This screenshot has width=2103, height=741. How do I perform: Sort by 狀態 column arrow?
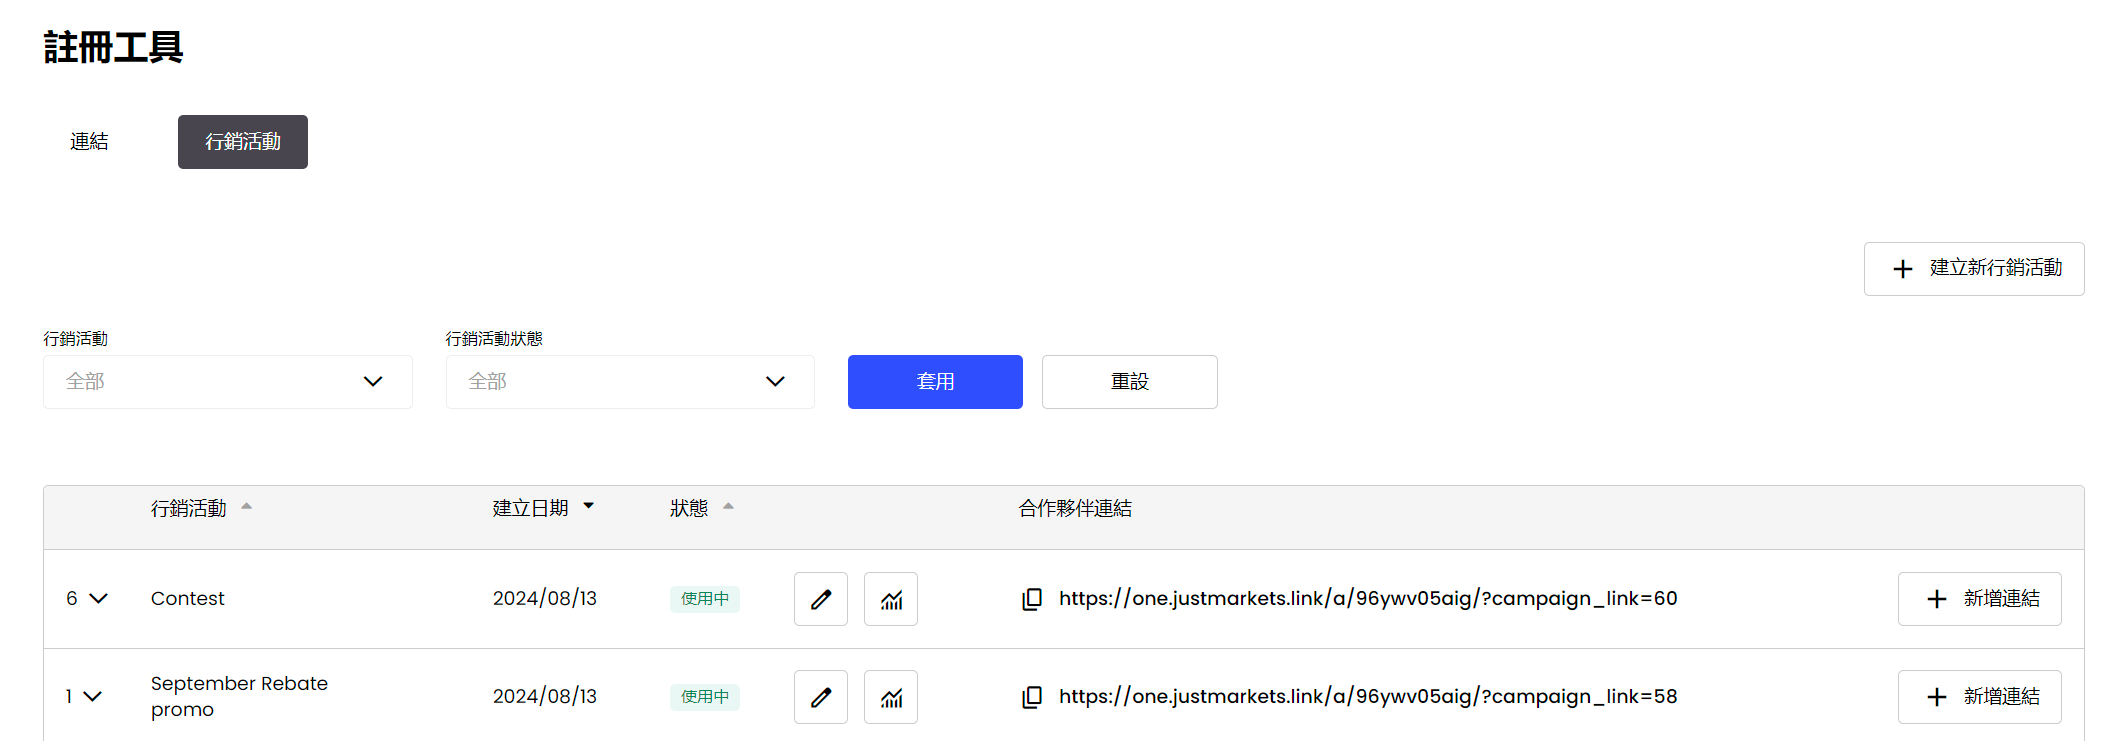click(728, 507)
